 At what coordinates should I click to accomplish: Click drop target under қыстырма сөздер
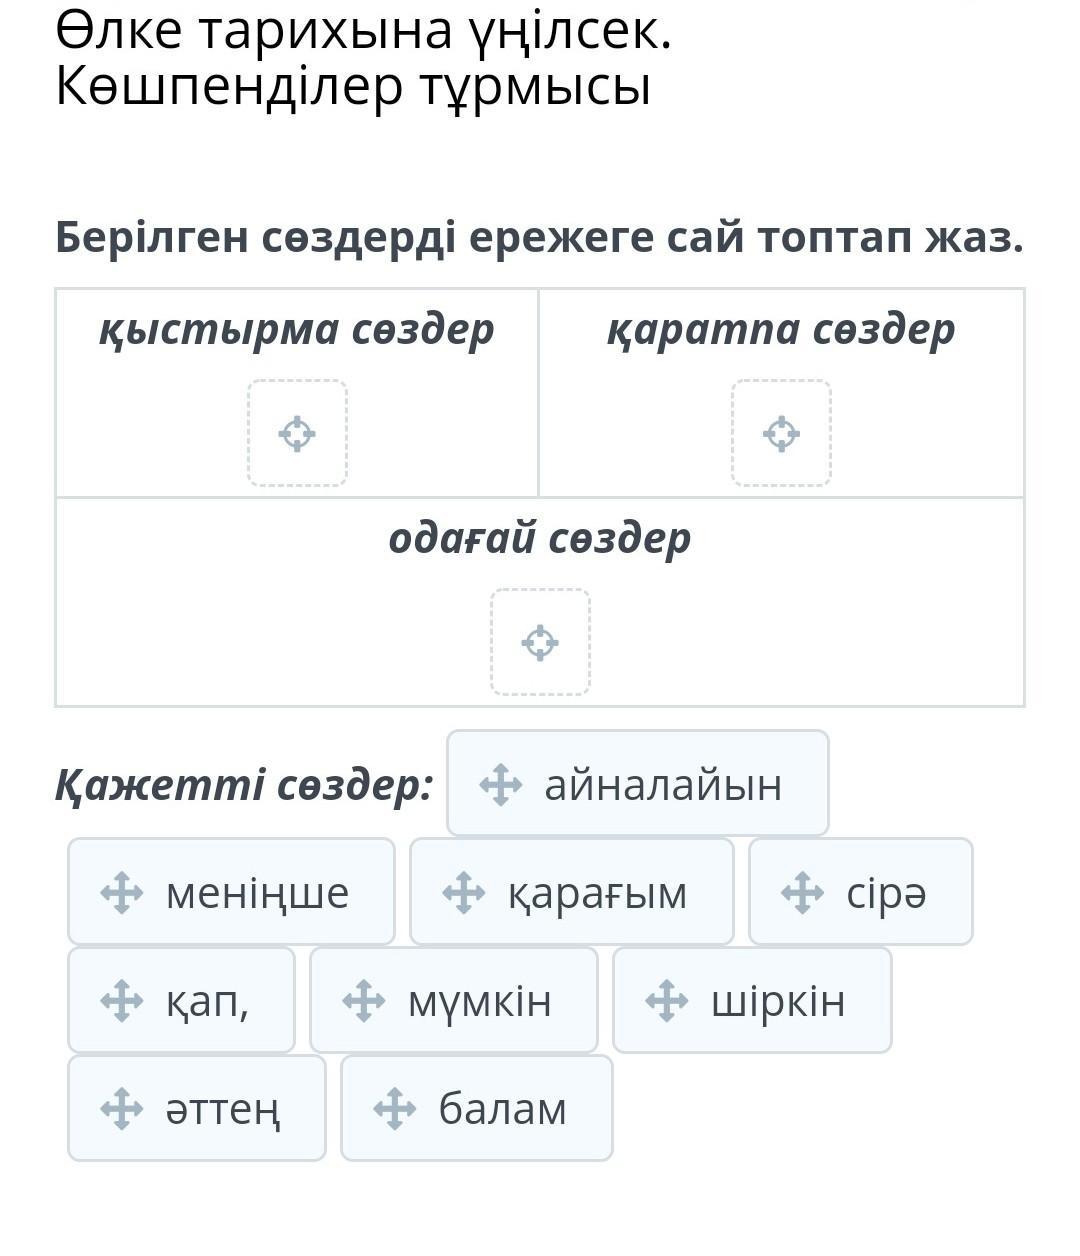point(297,433)
